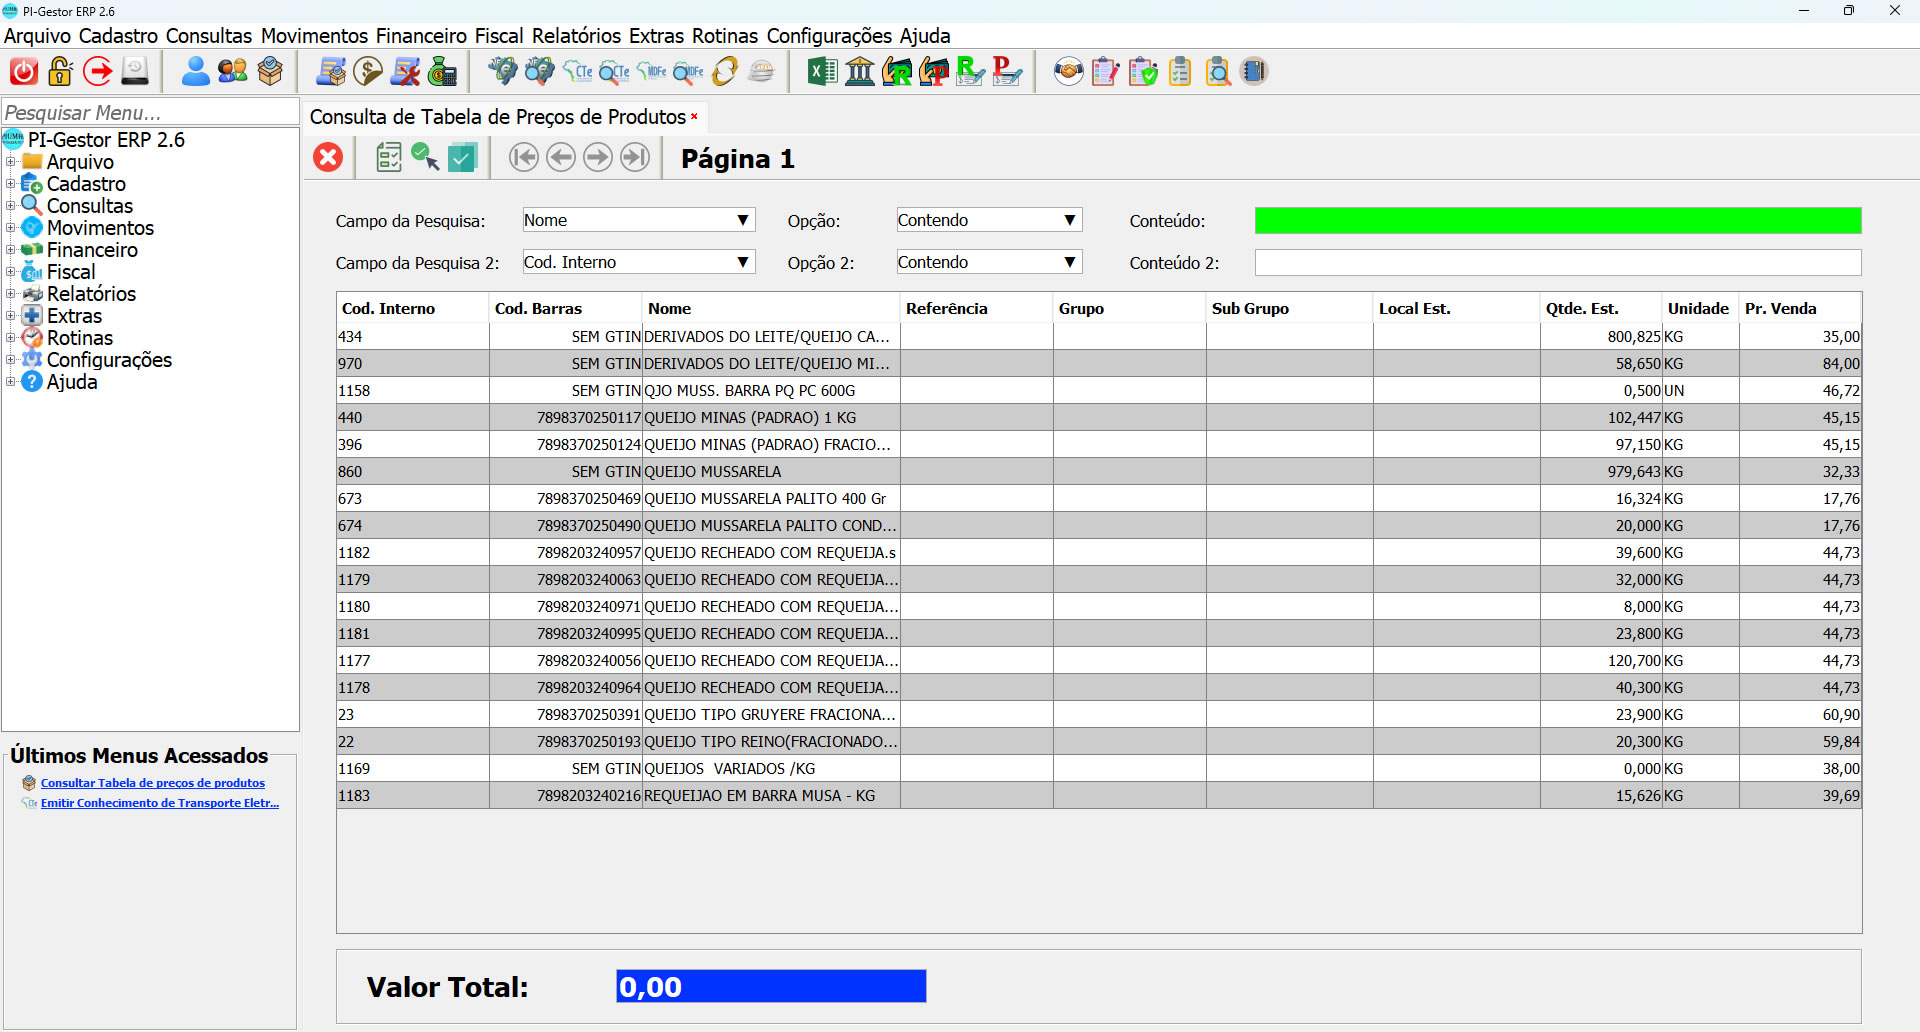Click the blue user profile icon
This screenshot has height=1032, width=1920.
(195, 72)
